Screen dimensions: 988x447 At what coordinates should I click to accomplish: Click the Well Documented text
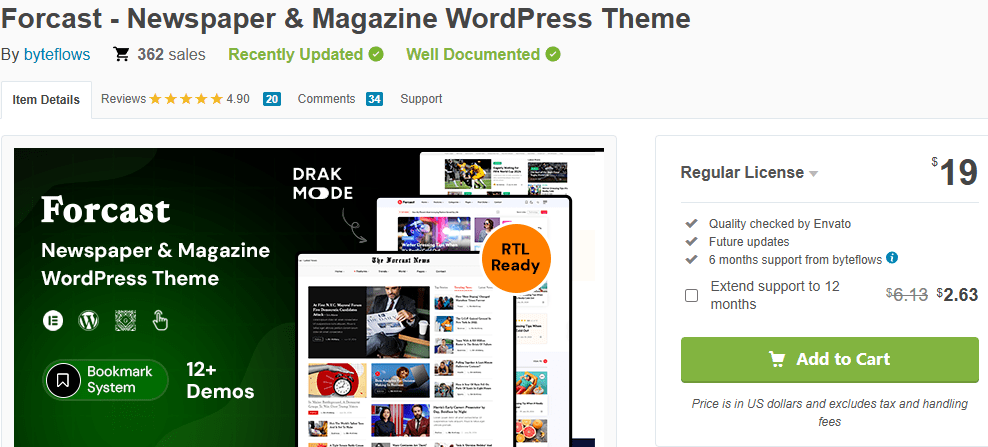pyautogui.click(x=473, y=55)
